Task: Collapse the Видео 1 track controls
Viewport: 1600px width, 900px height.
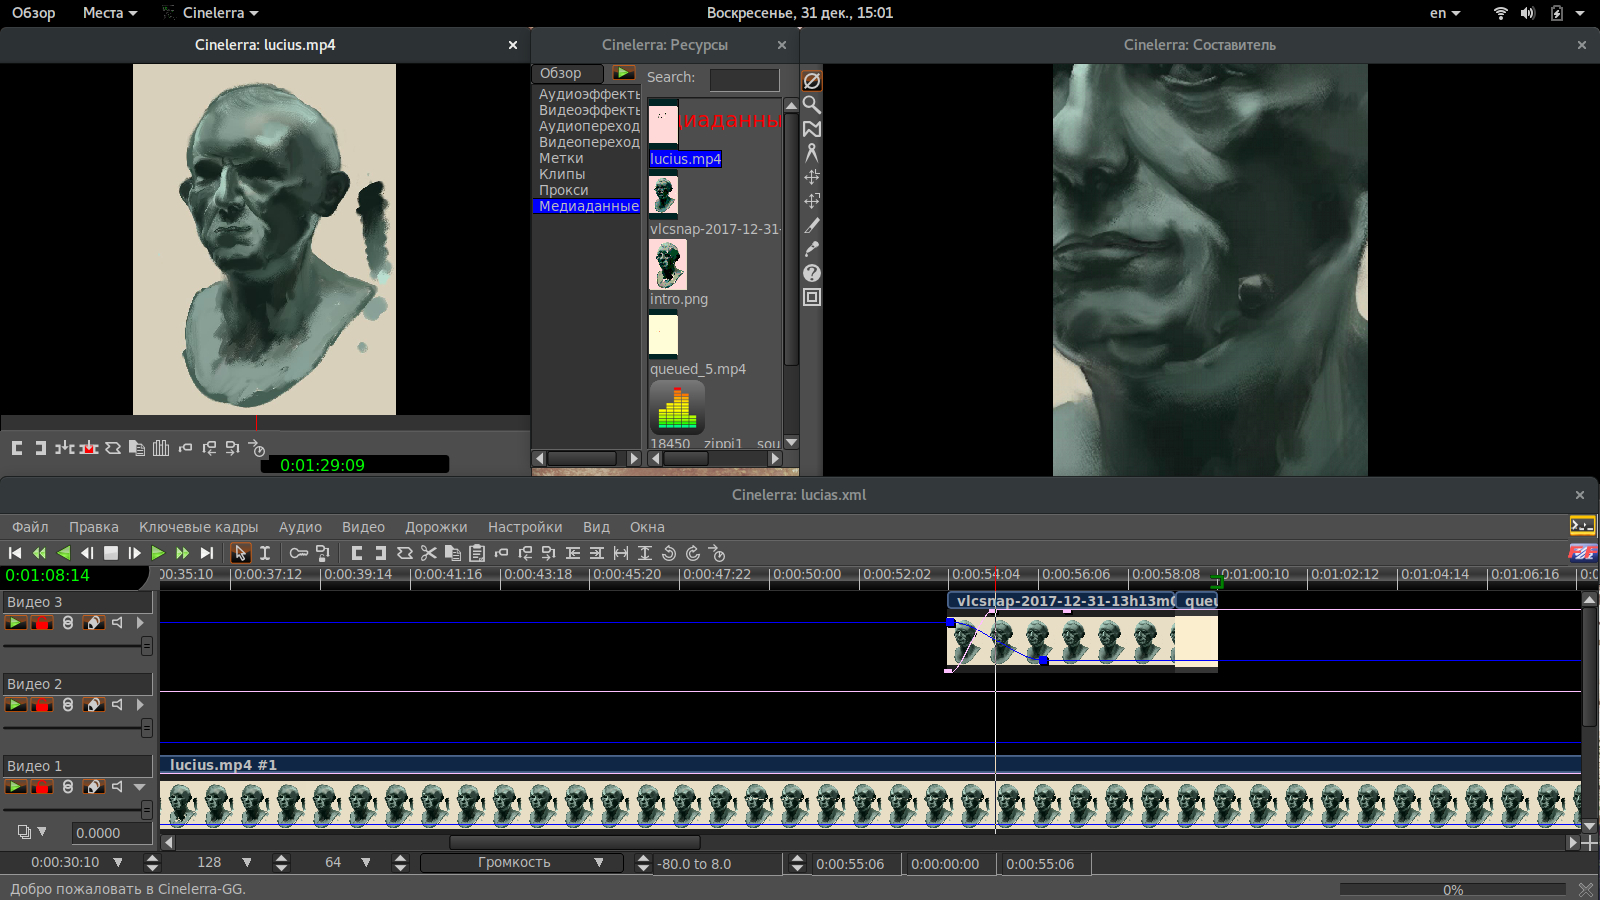Action: tap(140, 787)
